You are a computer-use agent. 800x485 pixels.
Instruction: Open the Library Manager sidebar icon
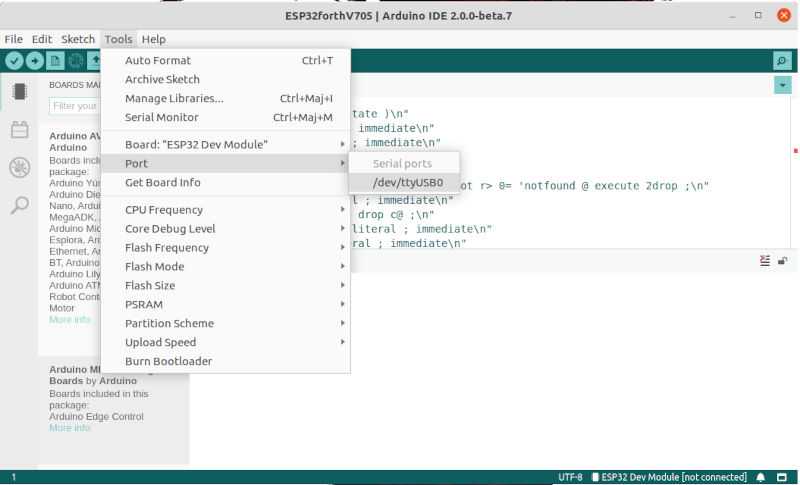pyautogui.click(x=19, y=129)
